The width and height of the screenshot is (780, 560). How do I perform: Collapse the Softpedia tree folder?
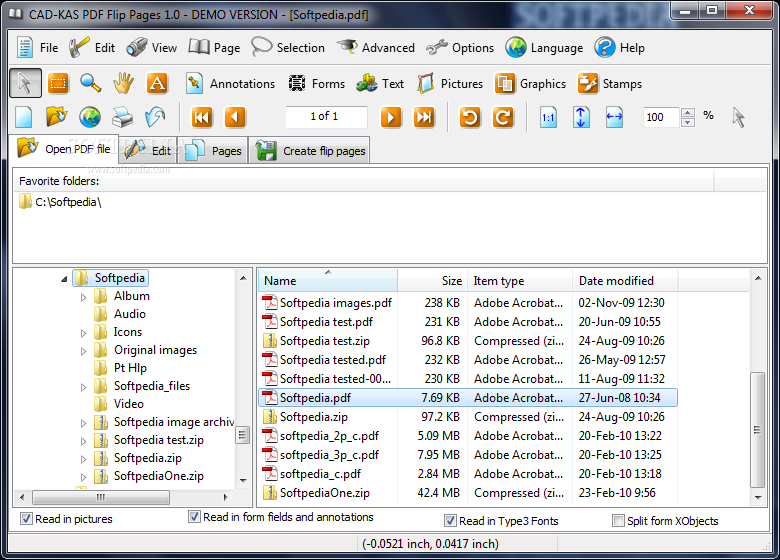[64, 280]
